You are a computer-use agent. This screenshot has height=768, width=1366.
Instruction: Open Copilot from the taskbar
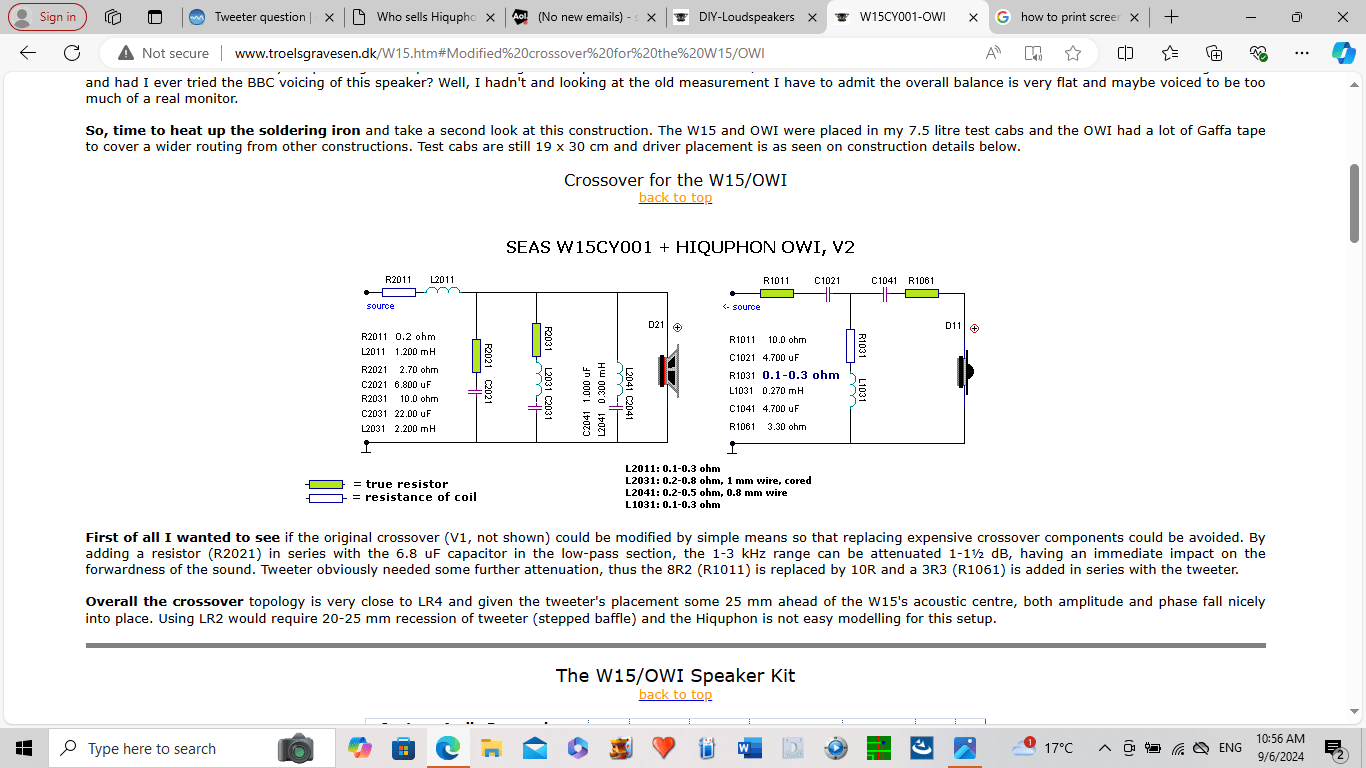click(x=359, y=748)
